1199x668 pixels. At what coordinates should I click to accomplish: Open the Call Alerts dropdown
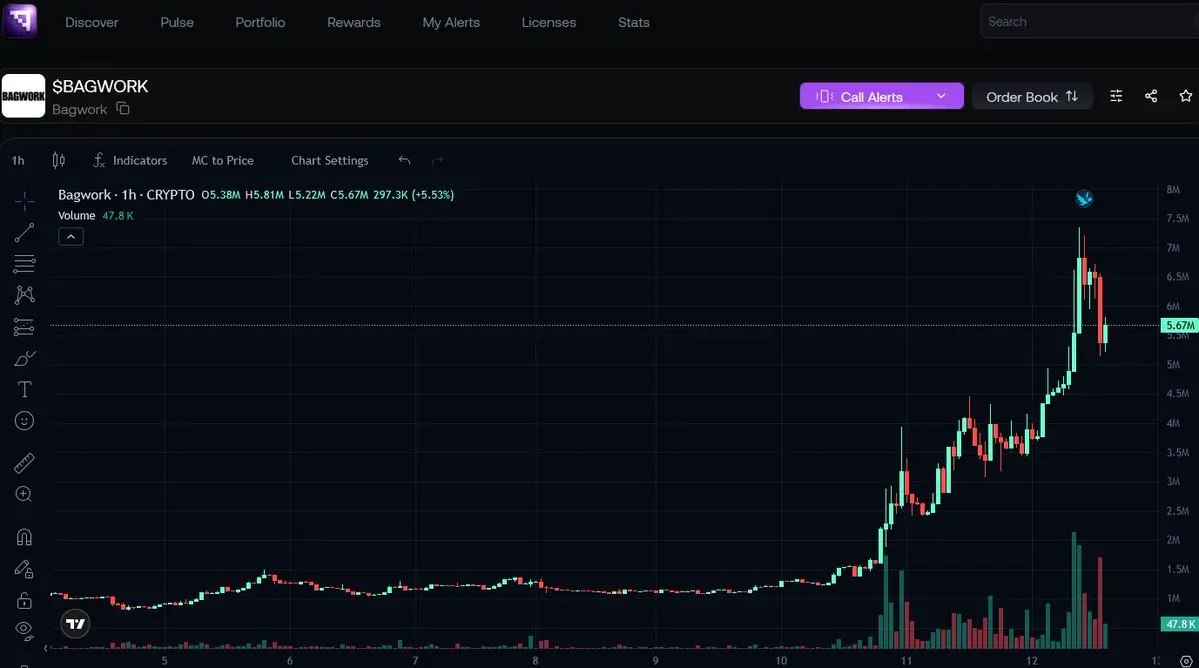(882, 96)
